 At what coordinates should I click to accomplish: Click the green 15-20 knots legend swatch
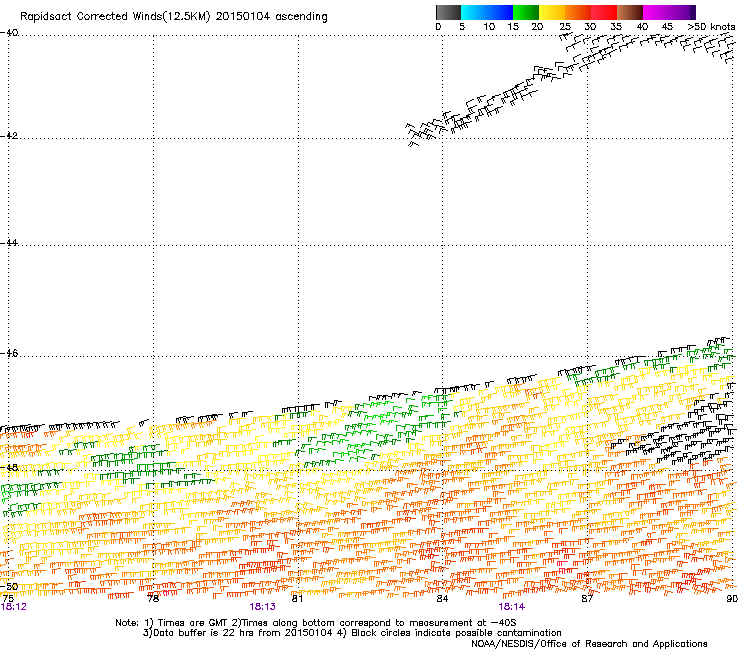(x=526, y=12)
